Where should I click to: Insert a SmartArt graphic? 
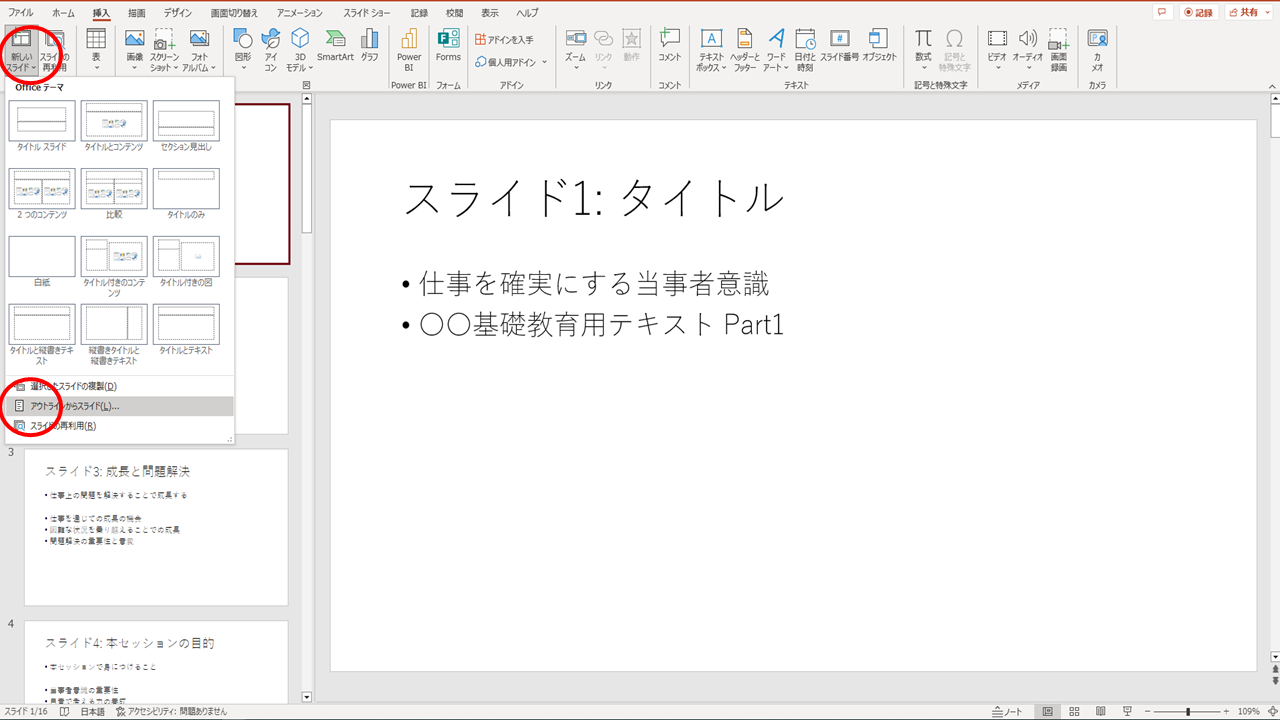336,46
